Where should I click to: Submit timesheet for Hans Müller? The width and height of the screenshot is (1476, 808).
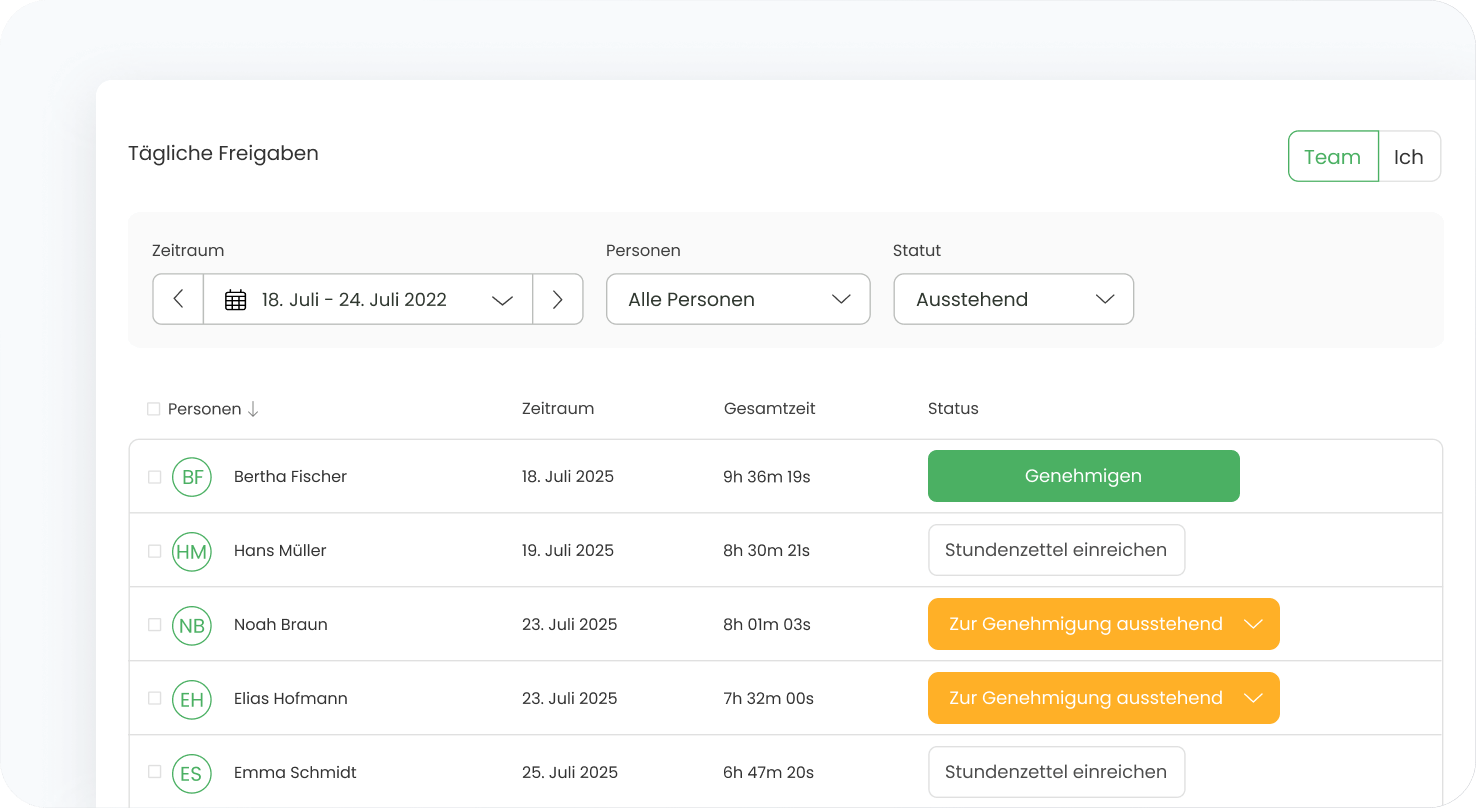[x=1056, y=550]
